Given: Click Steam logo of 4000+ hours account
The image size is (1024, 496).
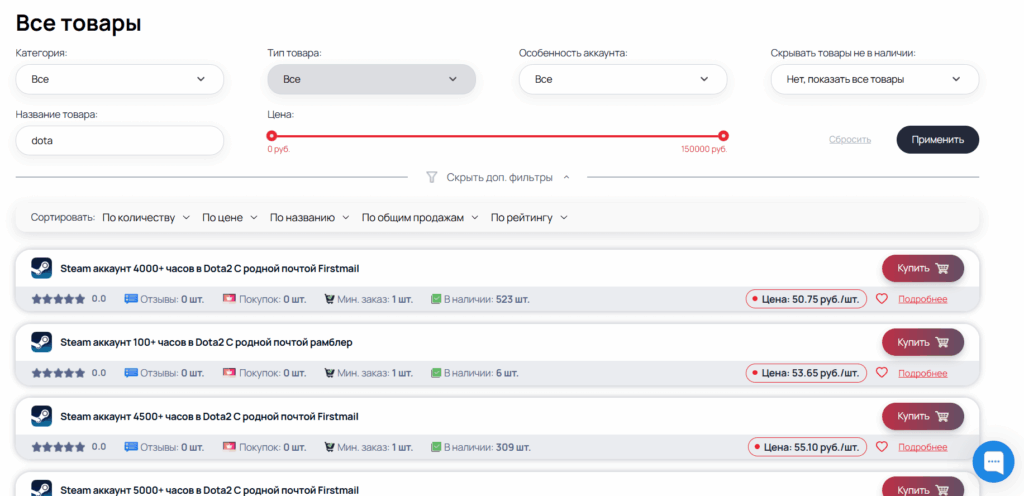Looking at the screenshot, I should [x=41, y=268].
